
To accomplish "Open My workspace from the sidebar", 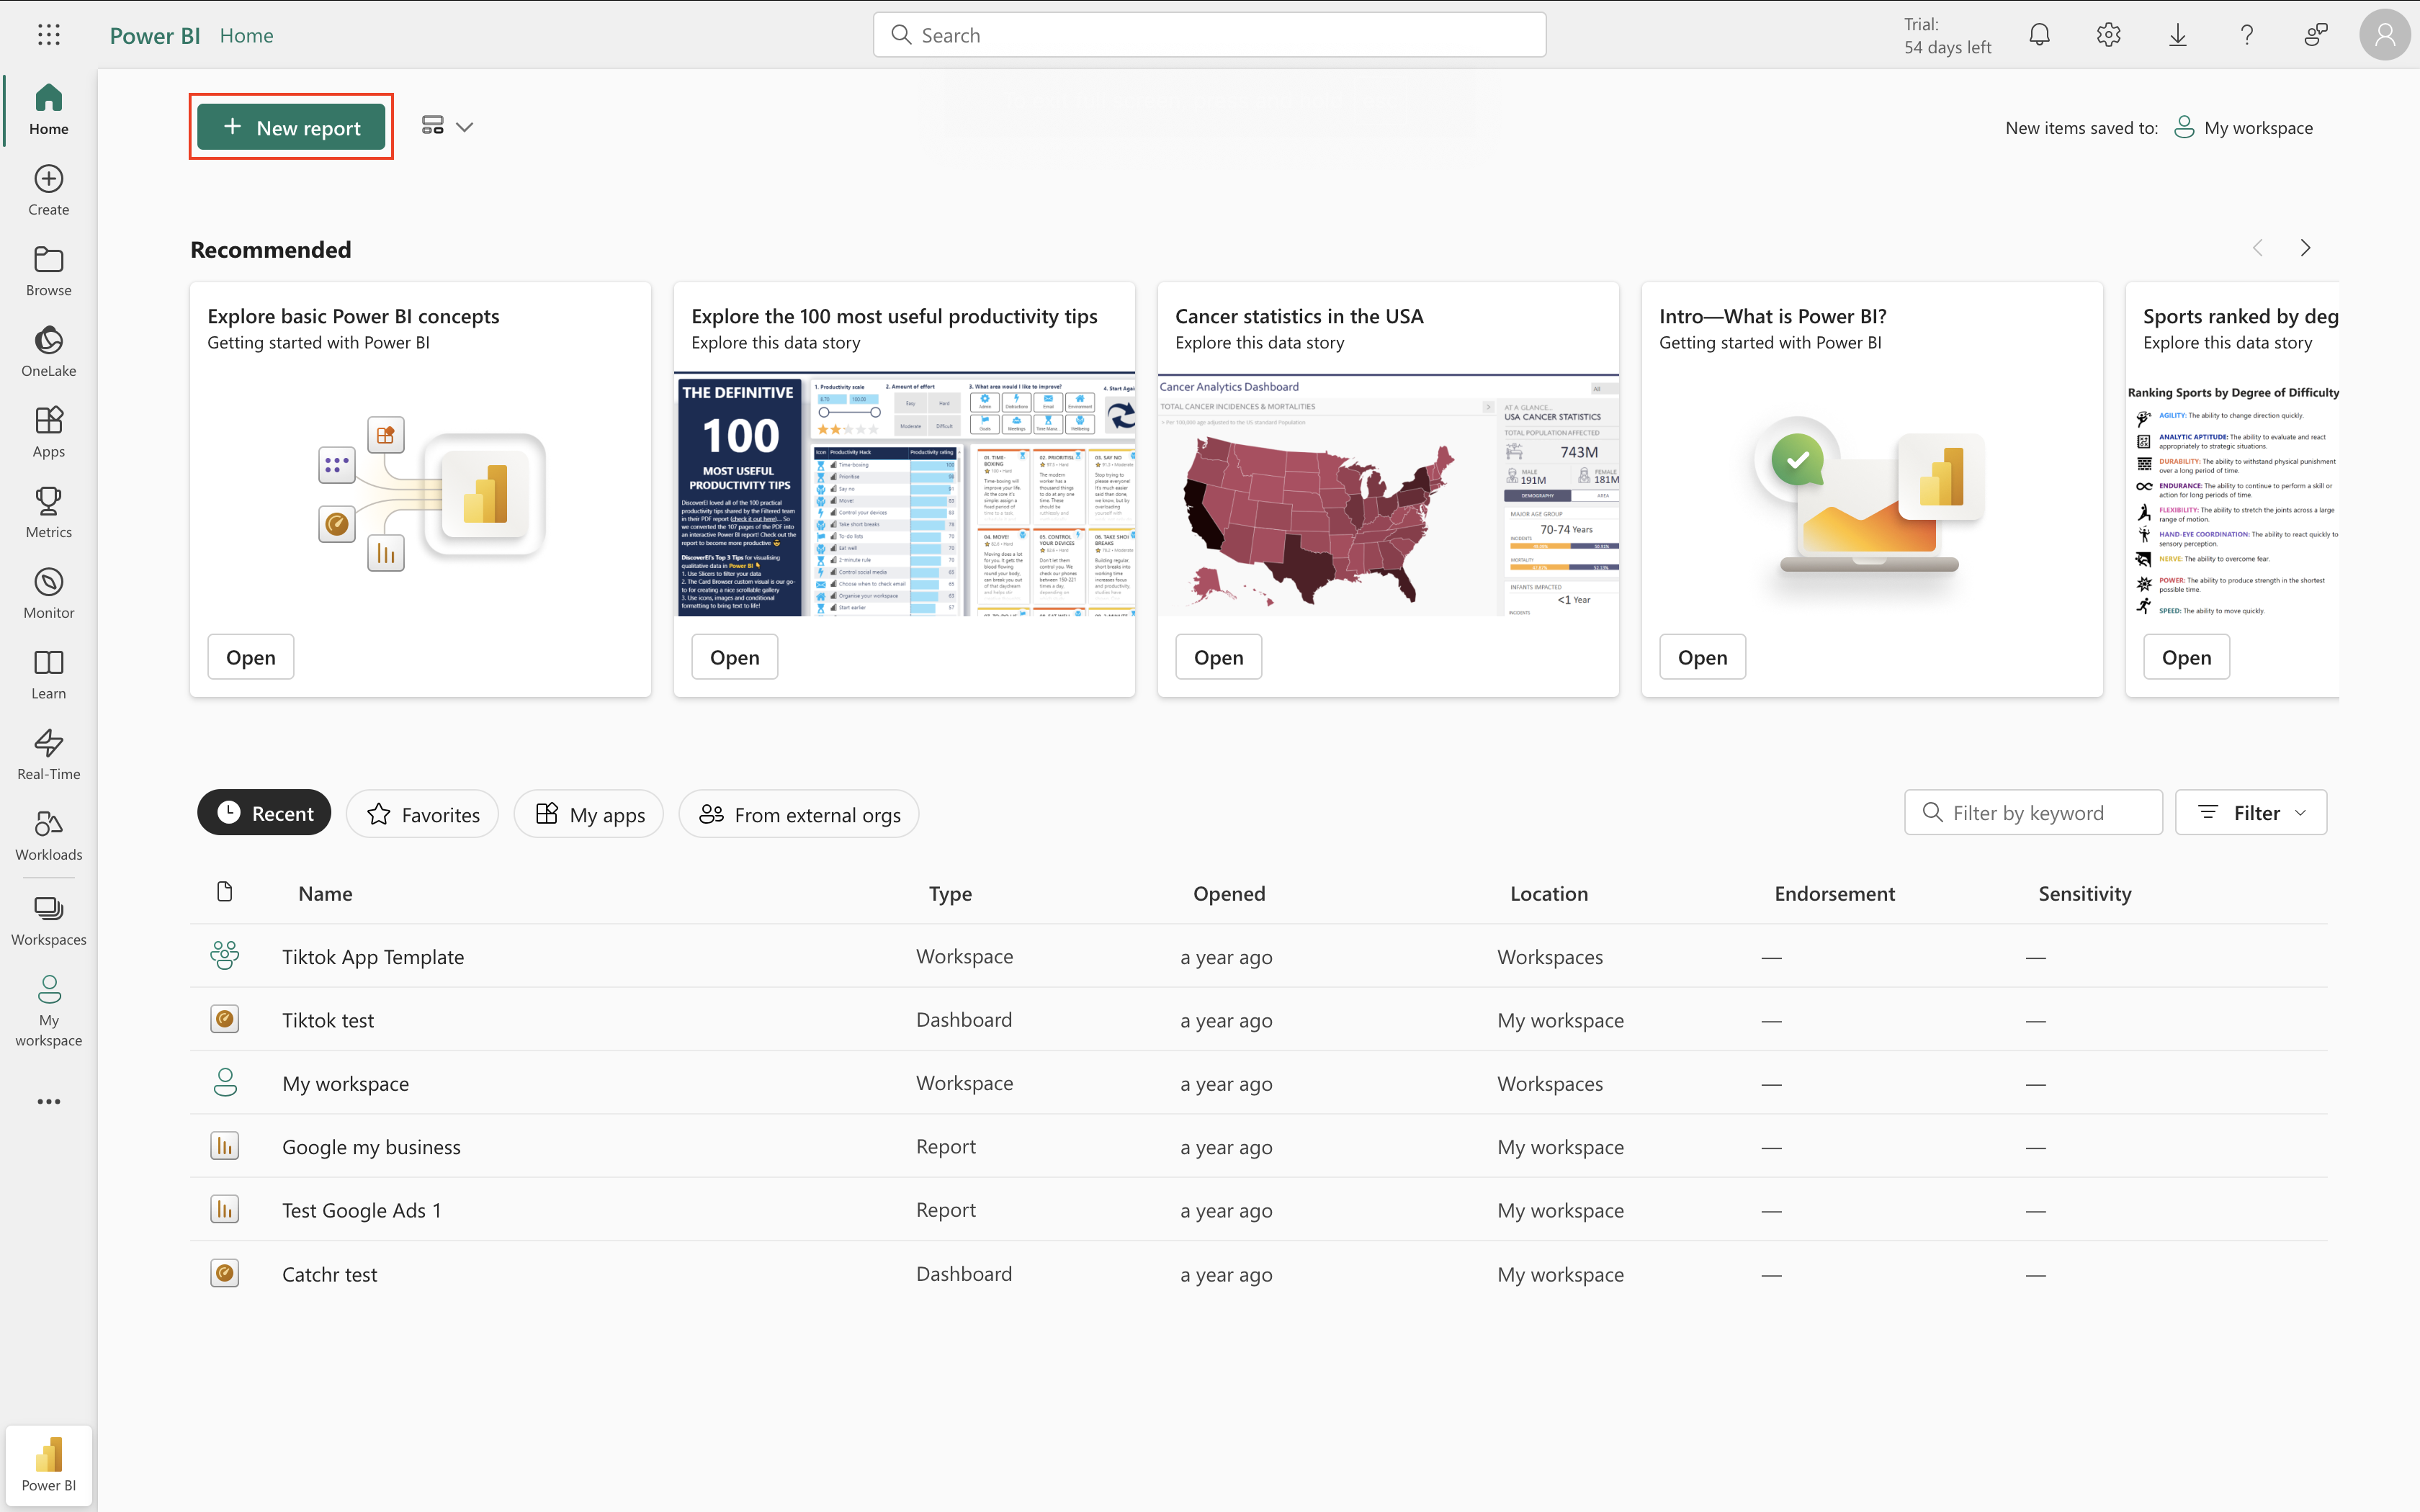I will click(x=48, y=1010).
